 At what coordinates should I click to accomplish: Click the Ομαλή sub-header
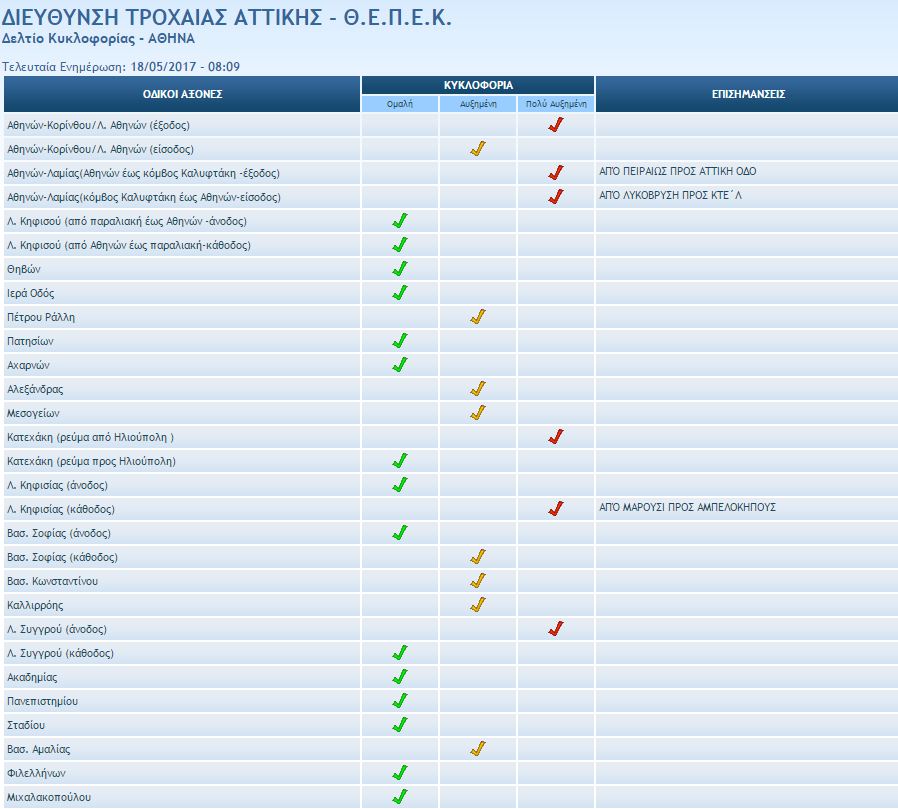click(x=400, y=104)
